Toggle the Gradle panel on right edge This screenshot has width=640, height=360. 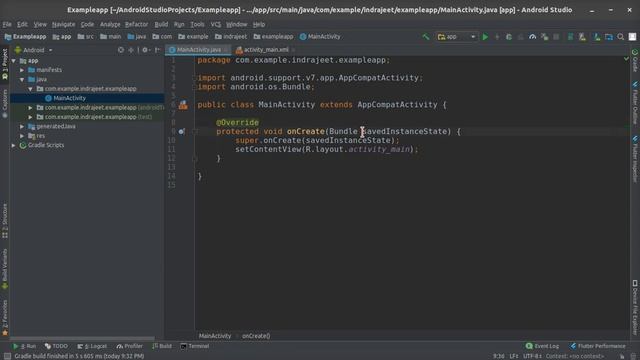tap(635, 61)
